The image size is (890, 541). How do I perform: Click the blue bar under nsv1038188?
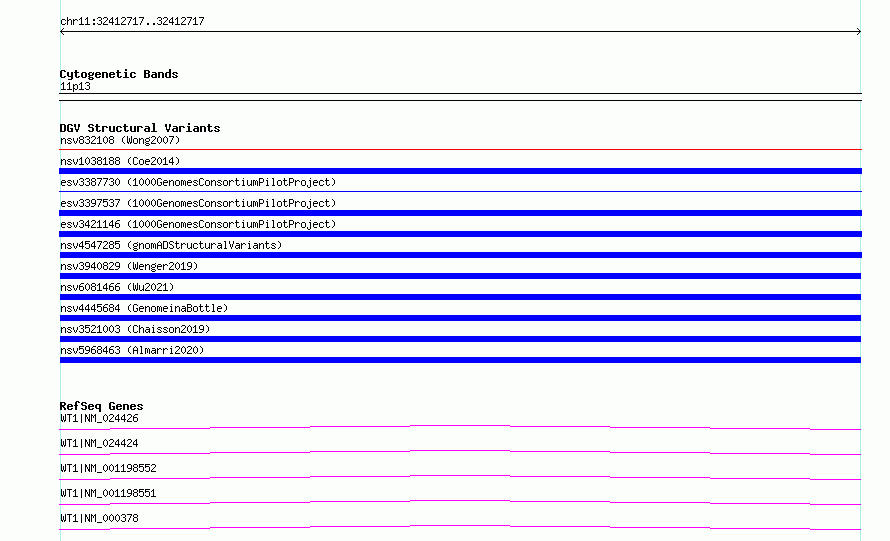[x=460, y=171]
